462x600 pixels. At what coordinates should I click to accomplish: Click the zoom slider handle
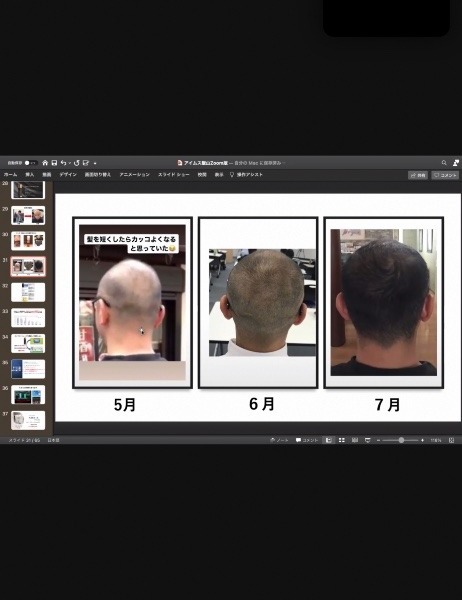pyautogui.click(x=401, y=440)
